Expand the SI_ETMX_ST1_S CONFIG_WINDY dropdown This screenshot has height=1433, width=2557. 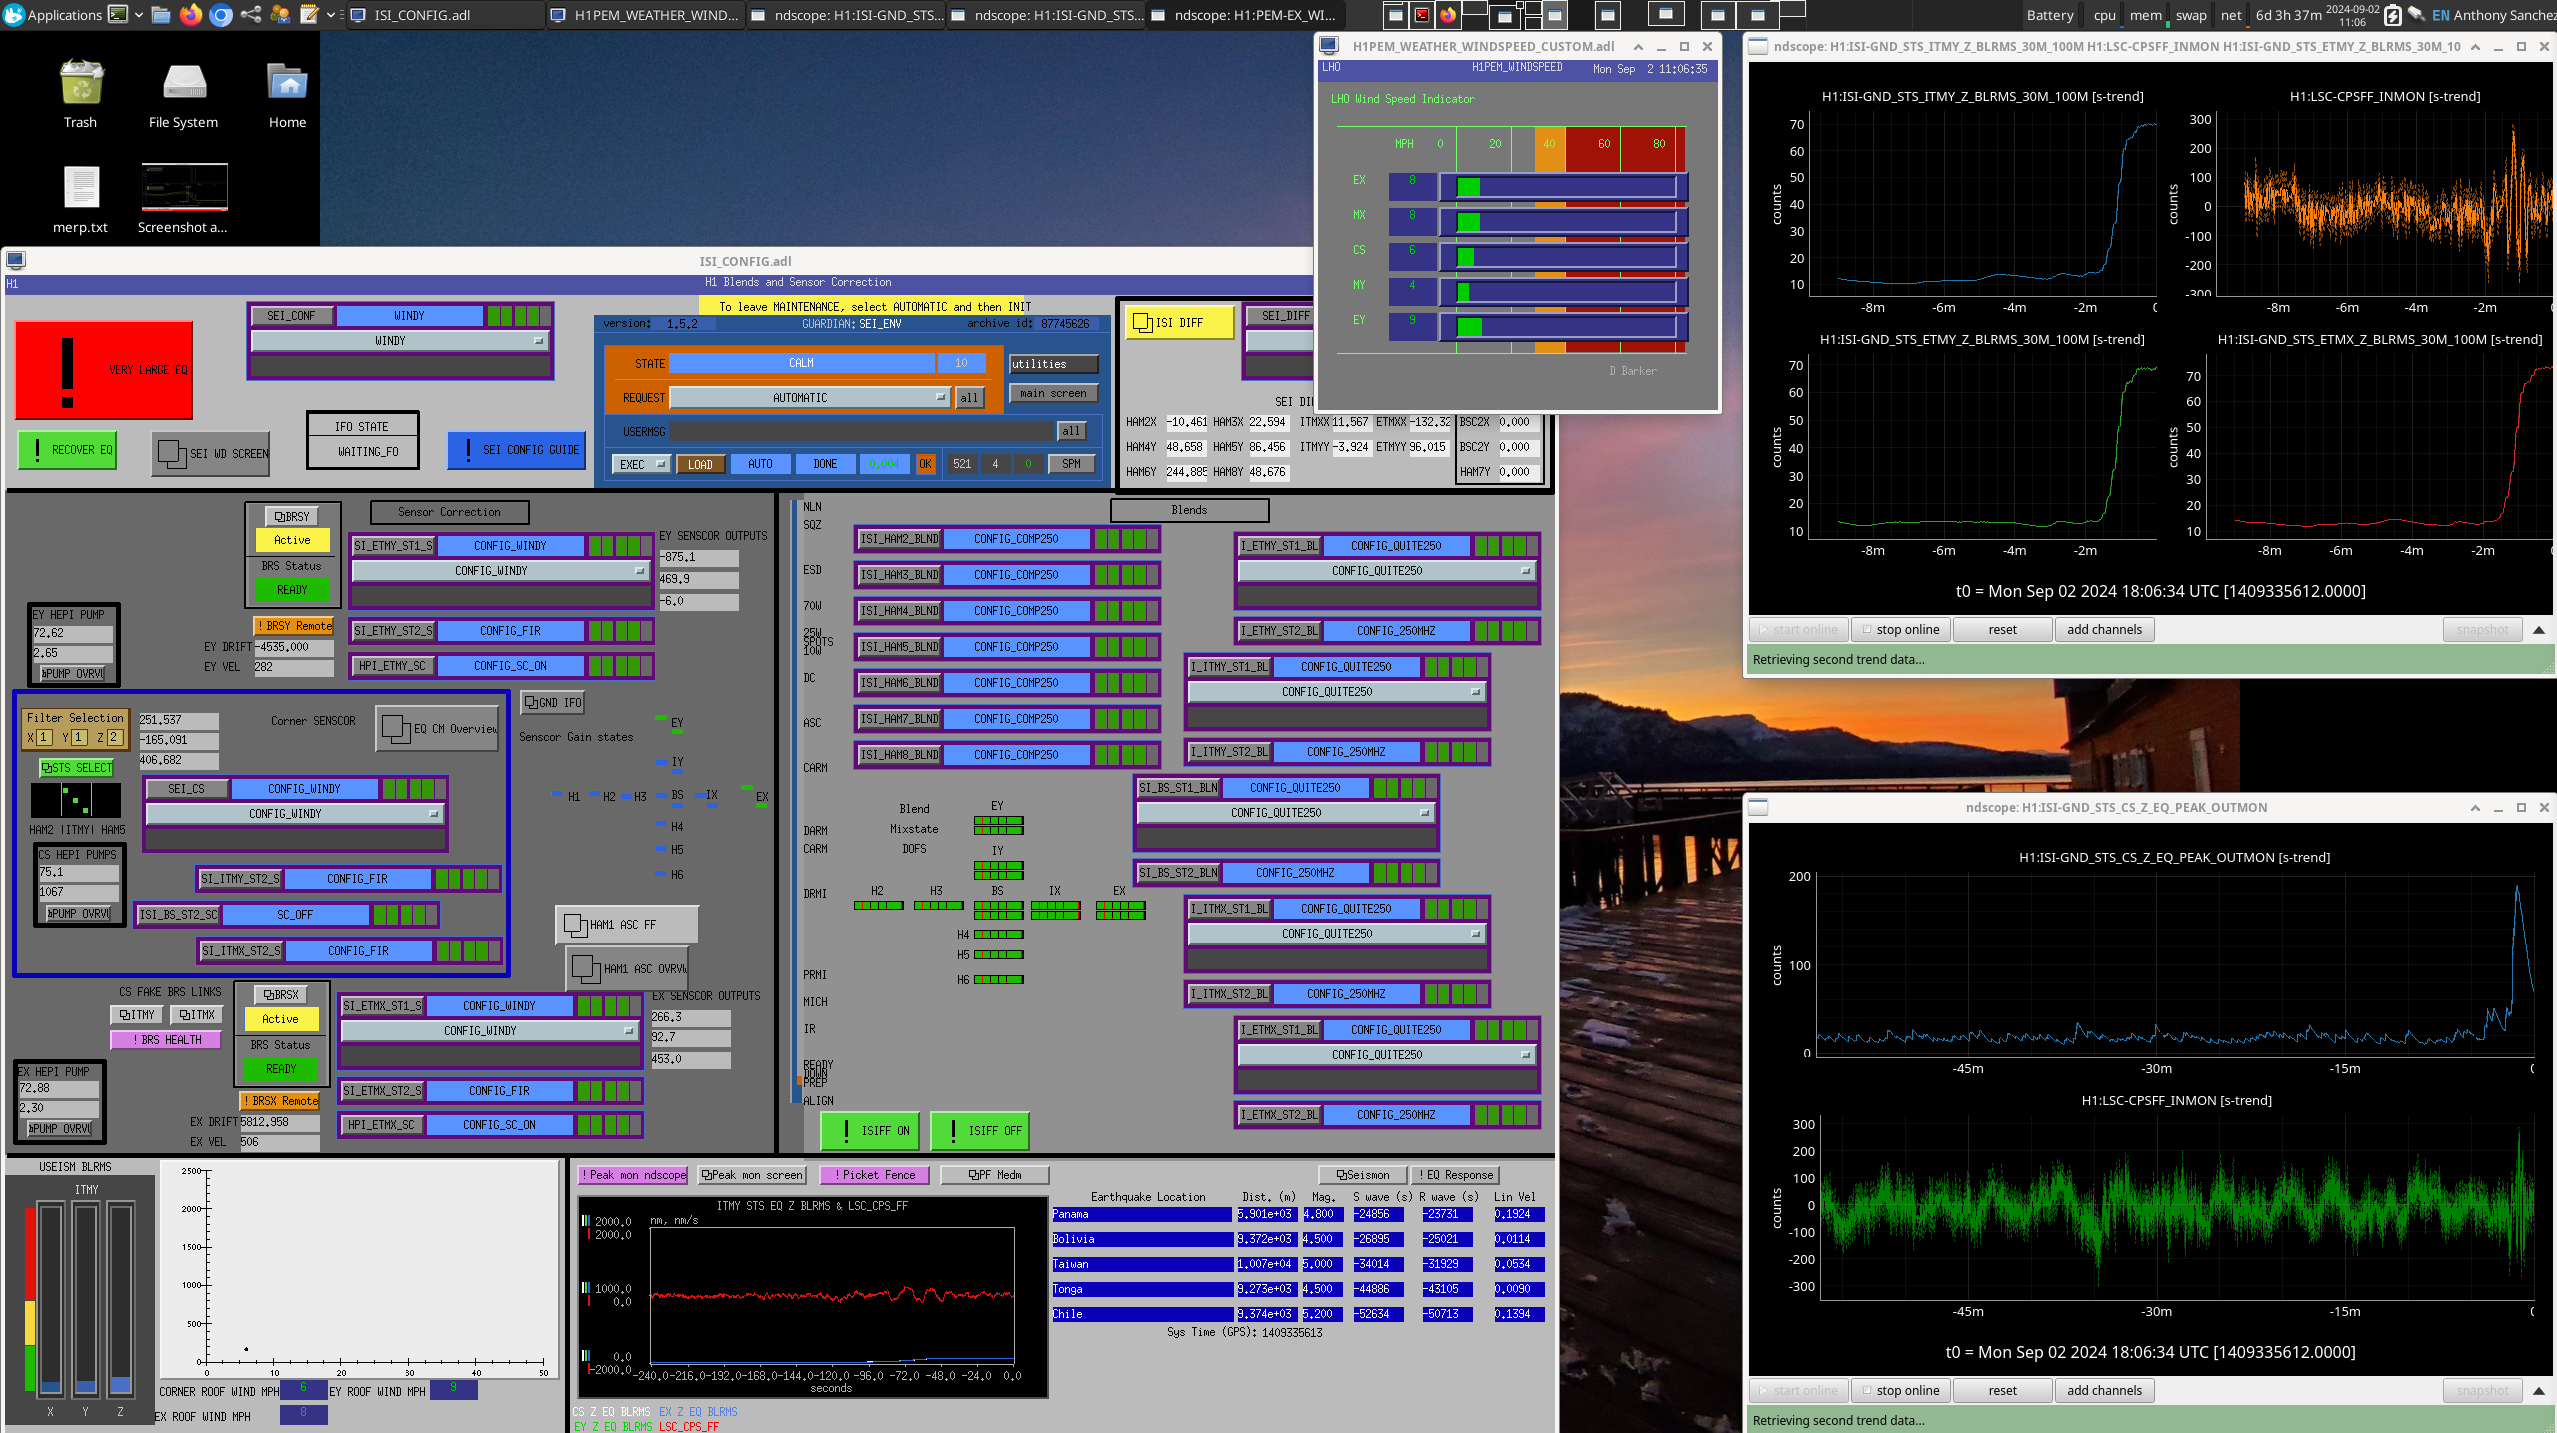[489, 1031]
